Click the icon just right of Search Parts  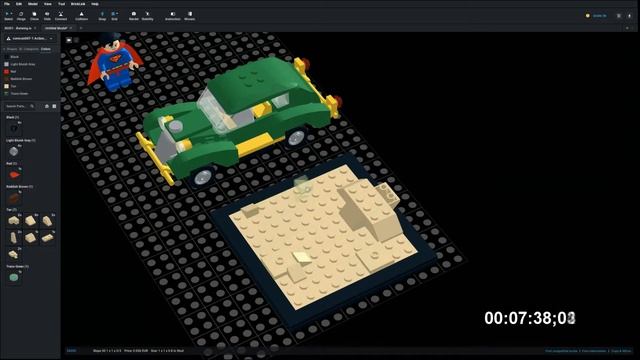click(47, 106)
